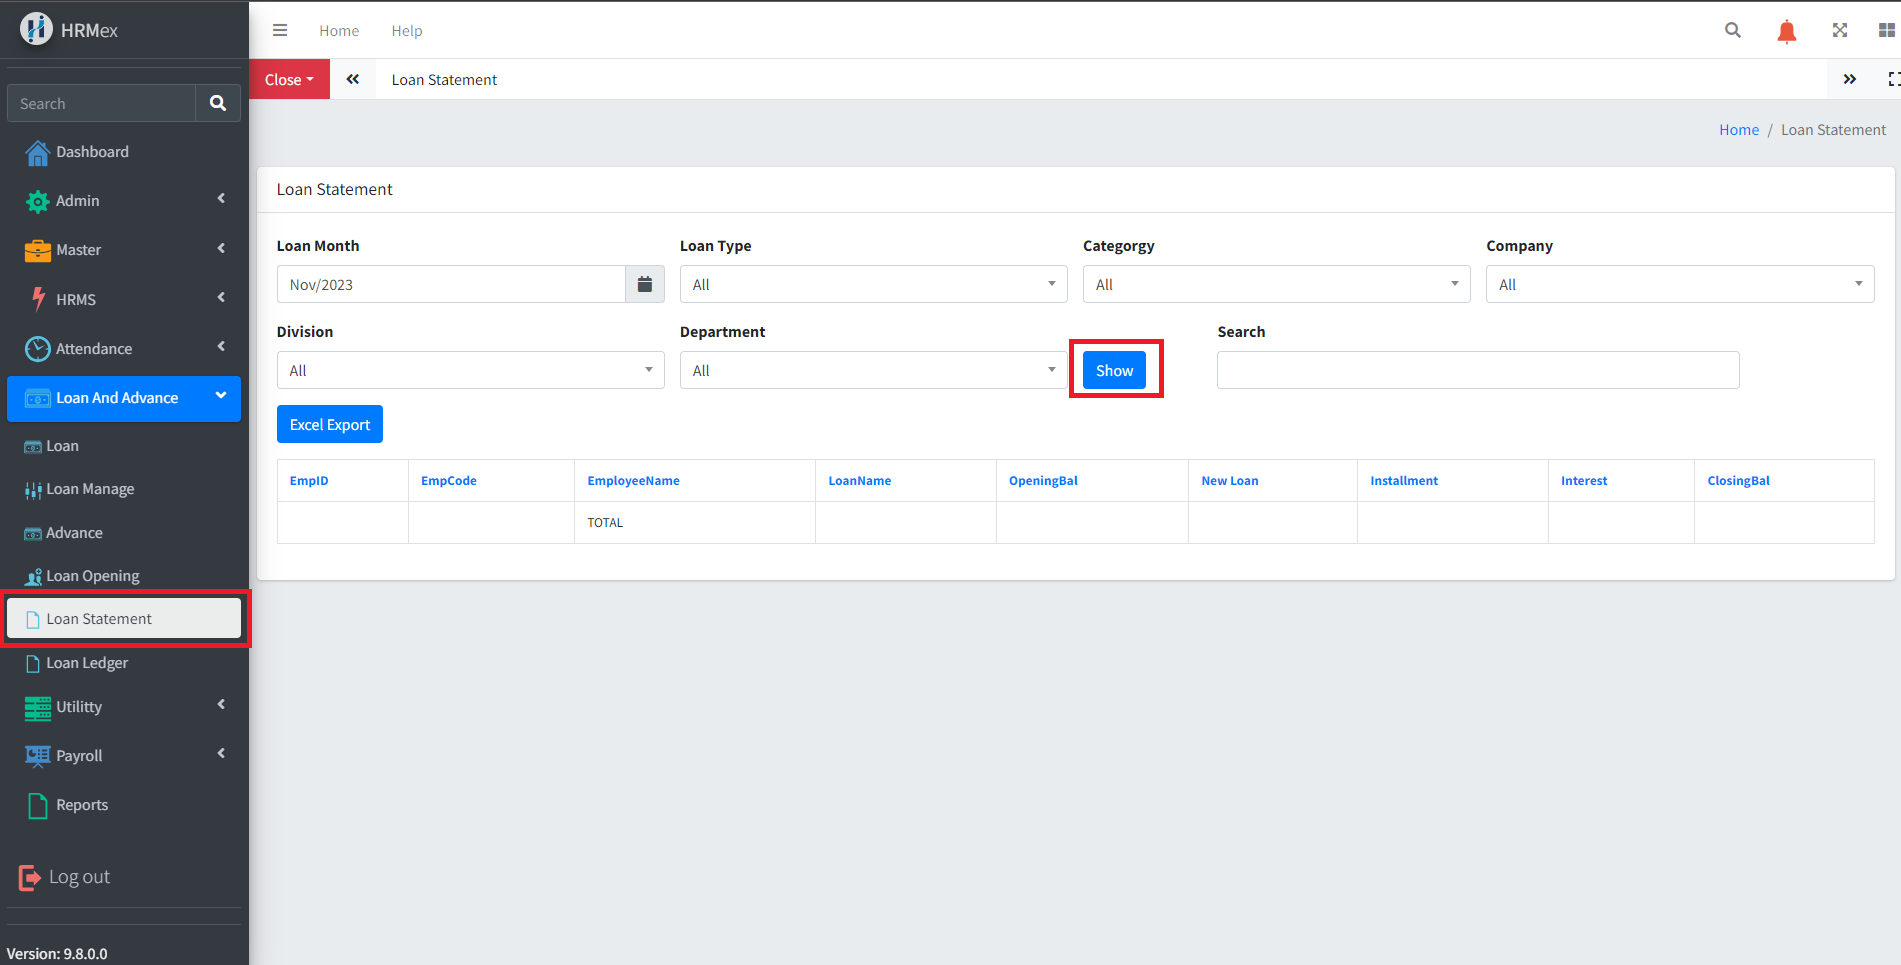Expand the Payroll sidebar menu

coord(124,756)
